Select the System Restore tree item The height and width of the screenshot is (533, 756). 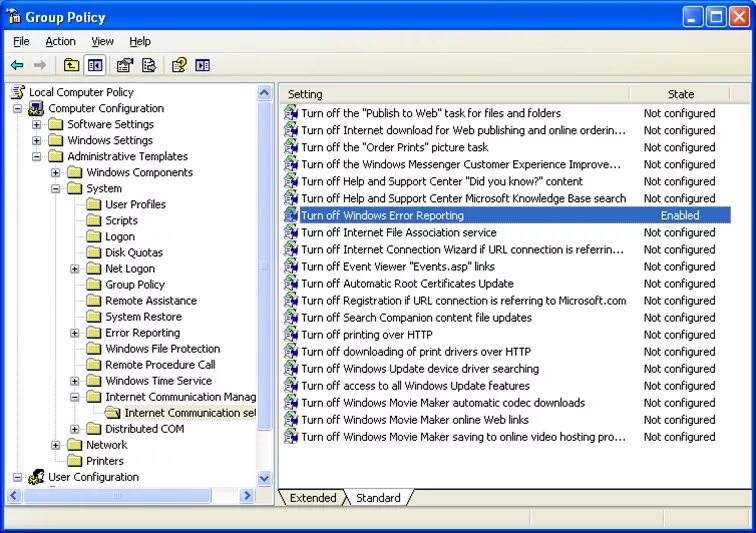click(x=144, y=317)
